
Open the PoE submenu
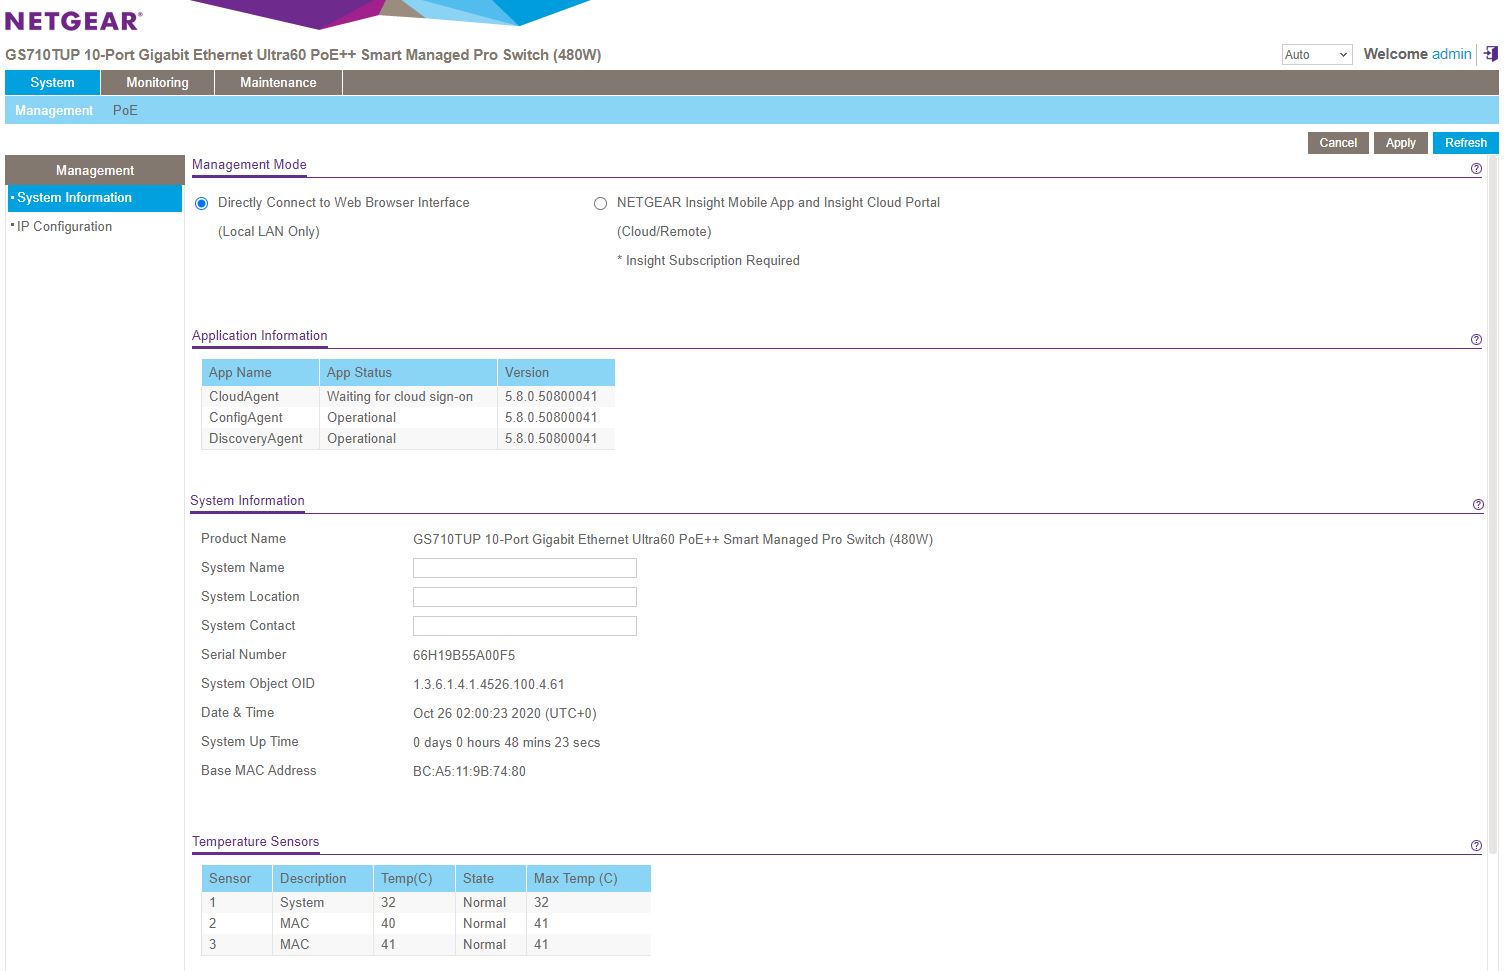pyautogui.click(x=125, y=111)
